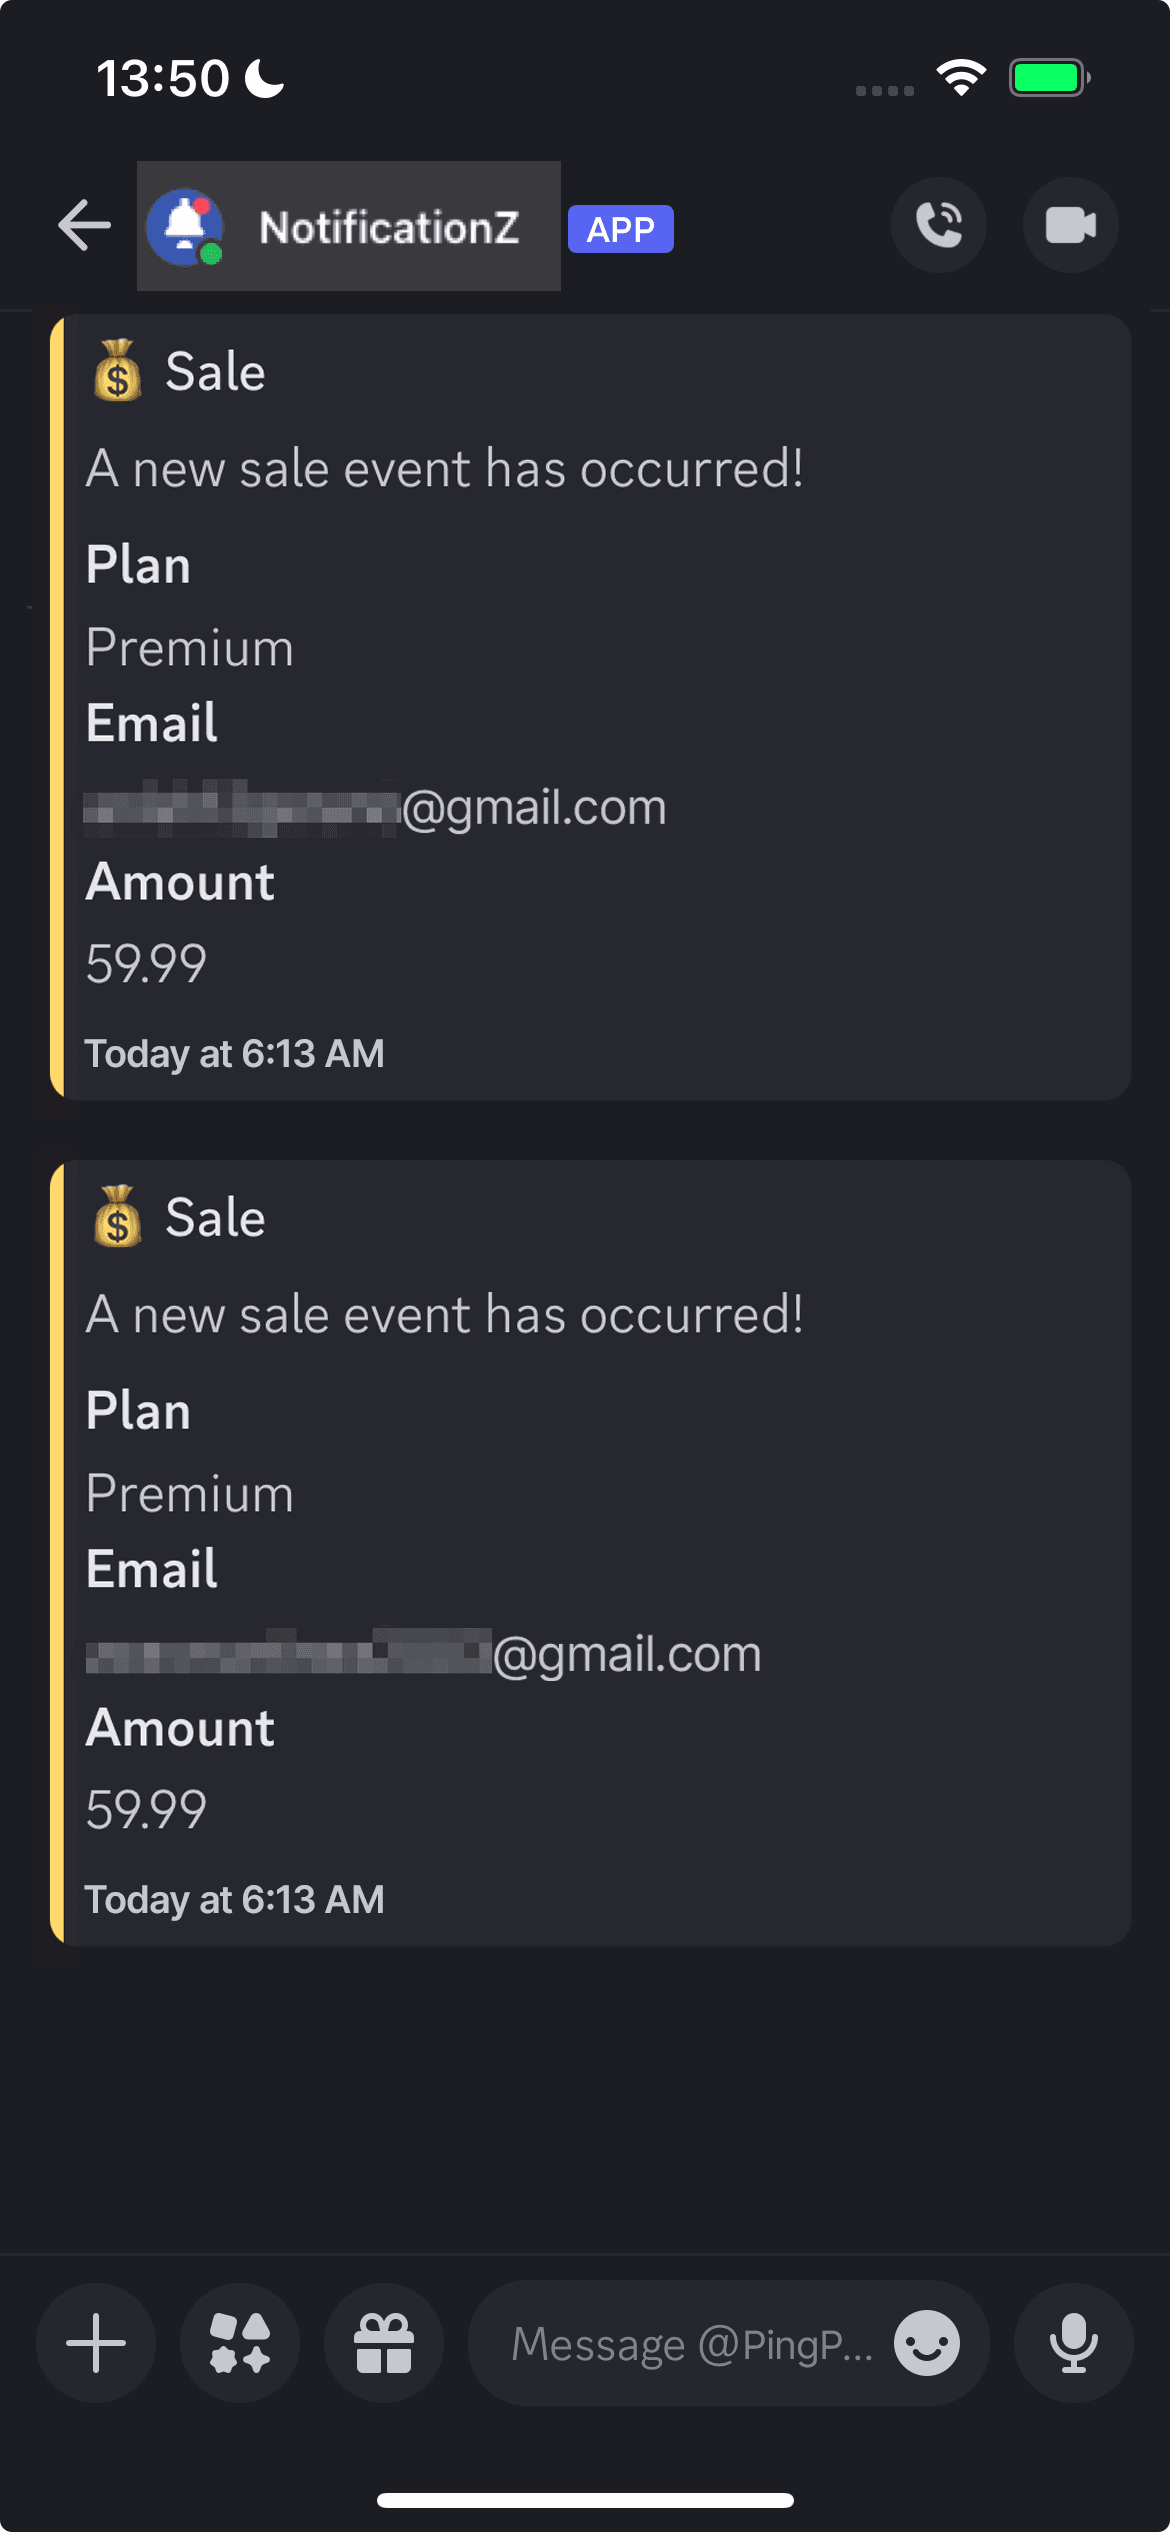Tap the microphone voice message icon
The width and height of the screenshot is (1170, 2532).
pos(1073,2343)
